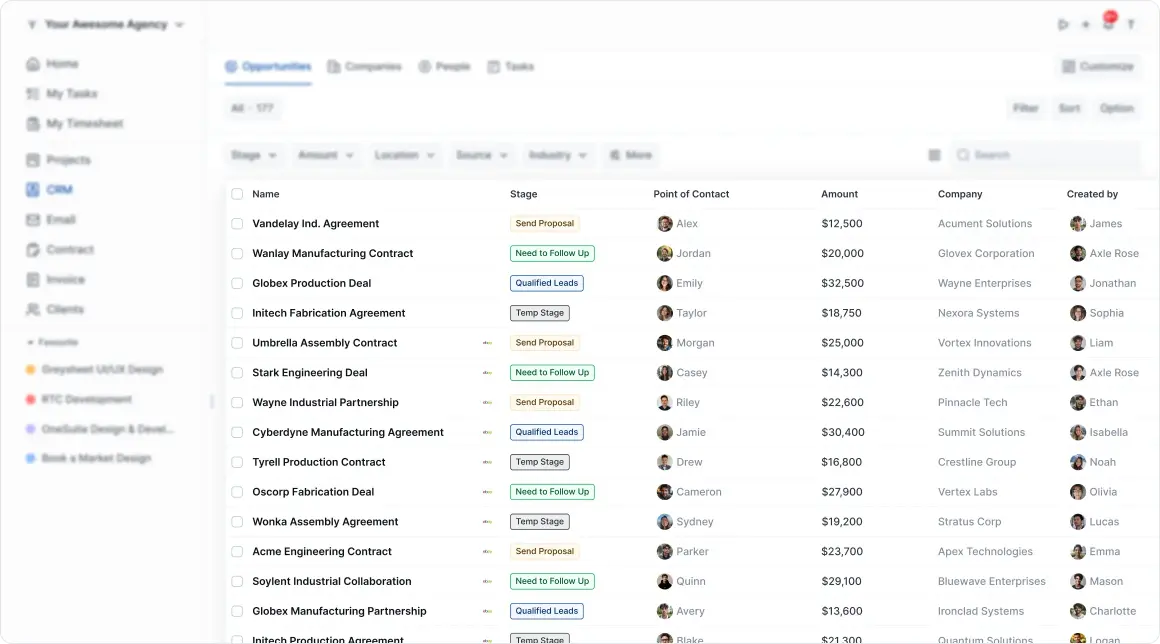Click the Point of Contact column header
Screen dimensions: 1160x644
(691, 194)
